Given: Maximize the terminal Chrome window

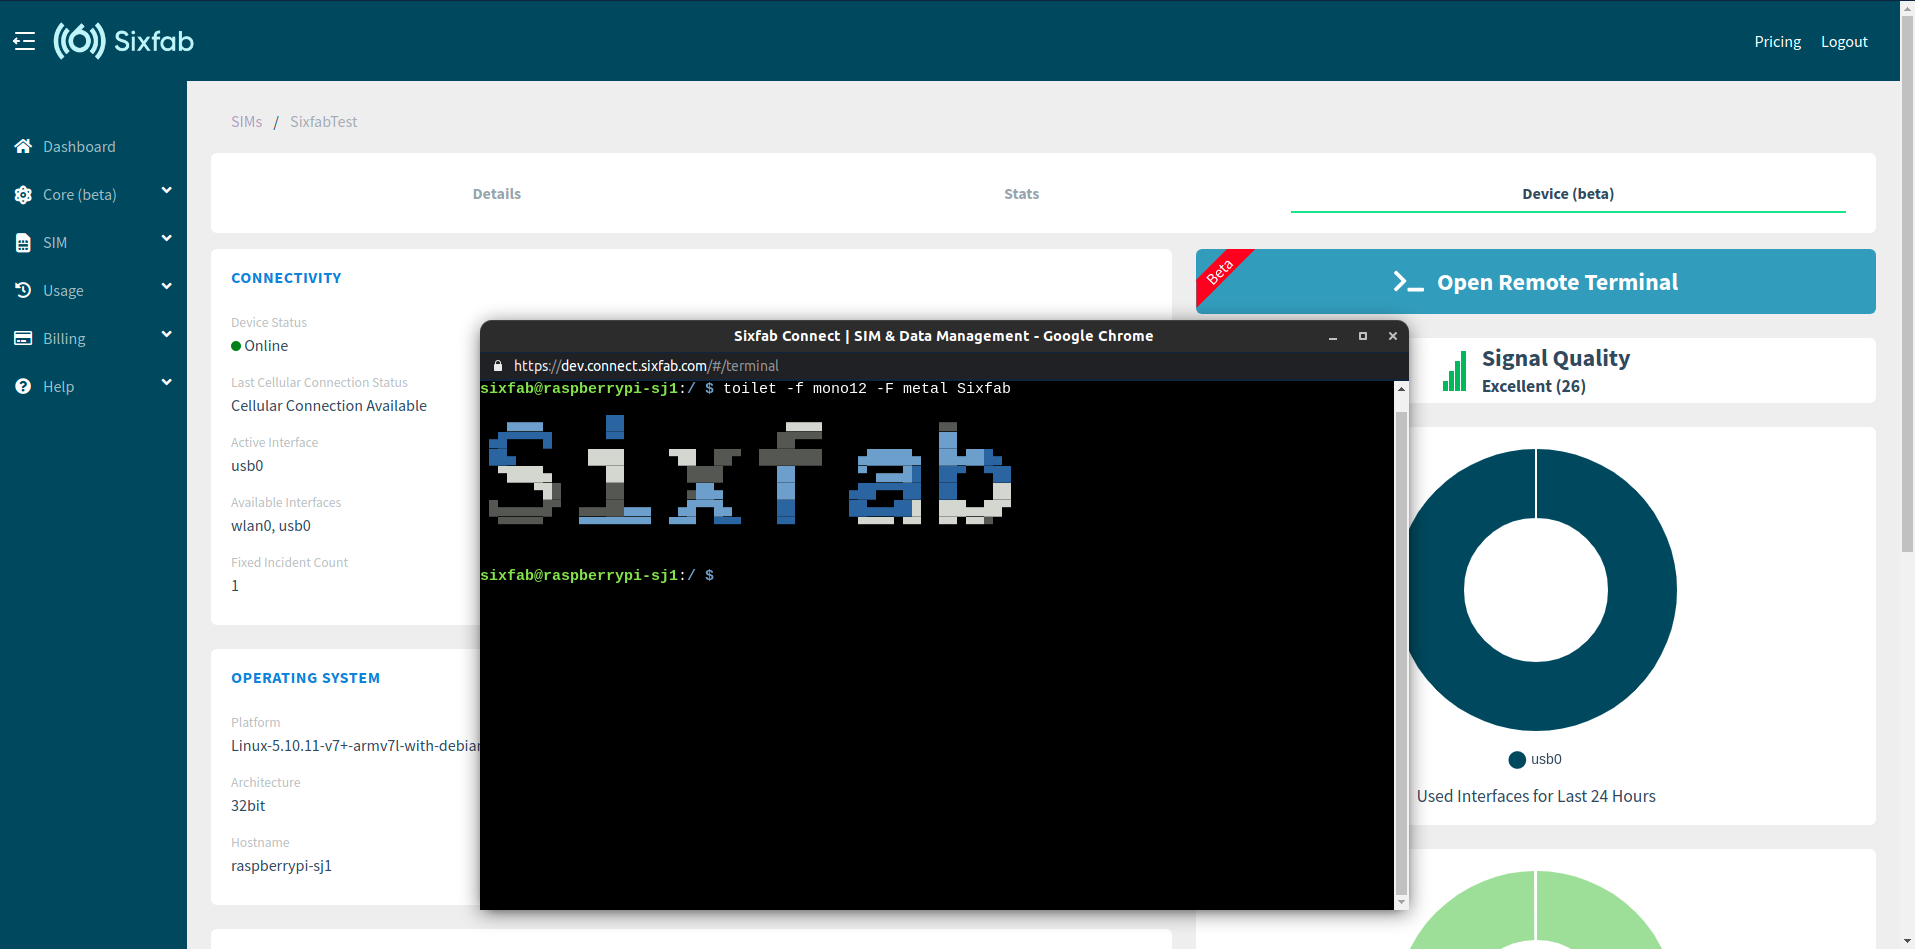Looking at the screenshot, I should tap(1362, 337).
